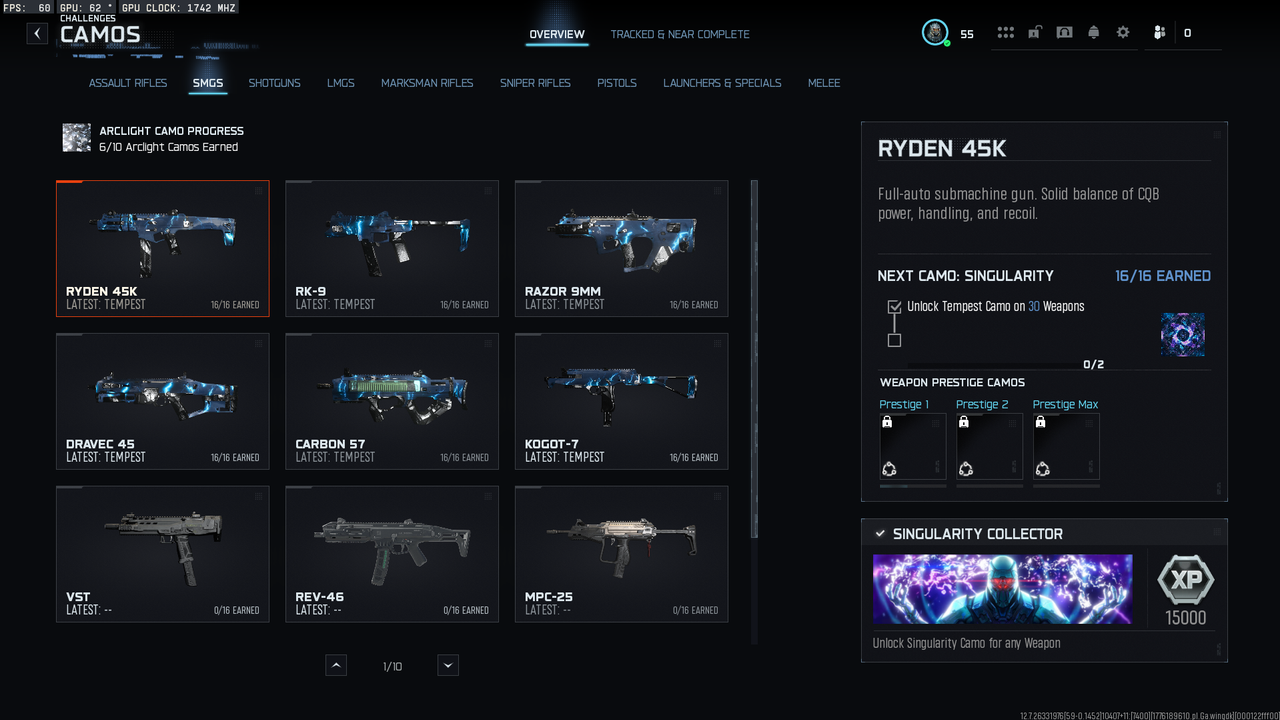This screenshot has height=720, width=1280.
Task: Select the REV-46 weapon card
Action: click(x=392, y=554)
